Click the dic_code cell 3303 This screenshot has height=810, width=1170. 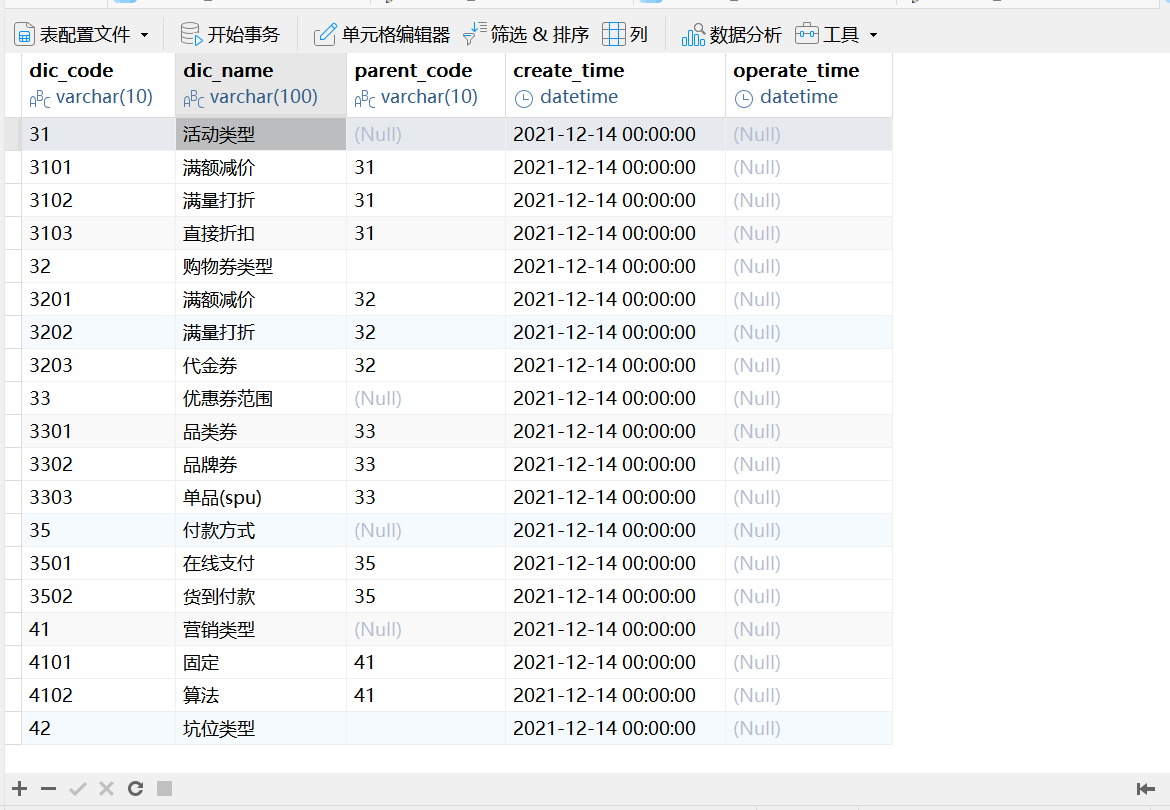51,497
